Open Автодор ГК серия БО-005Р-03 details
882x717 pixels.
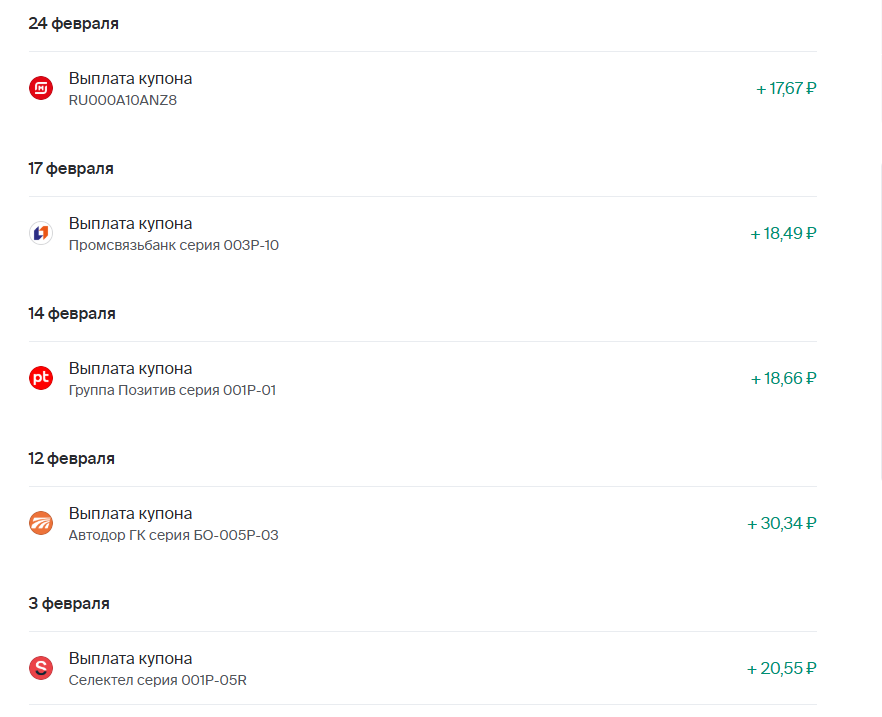[x=173, y=535]
